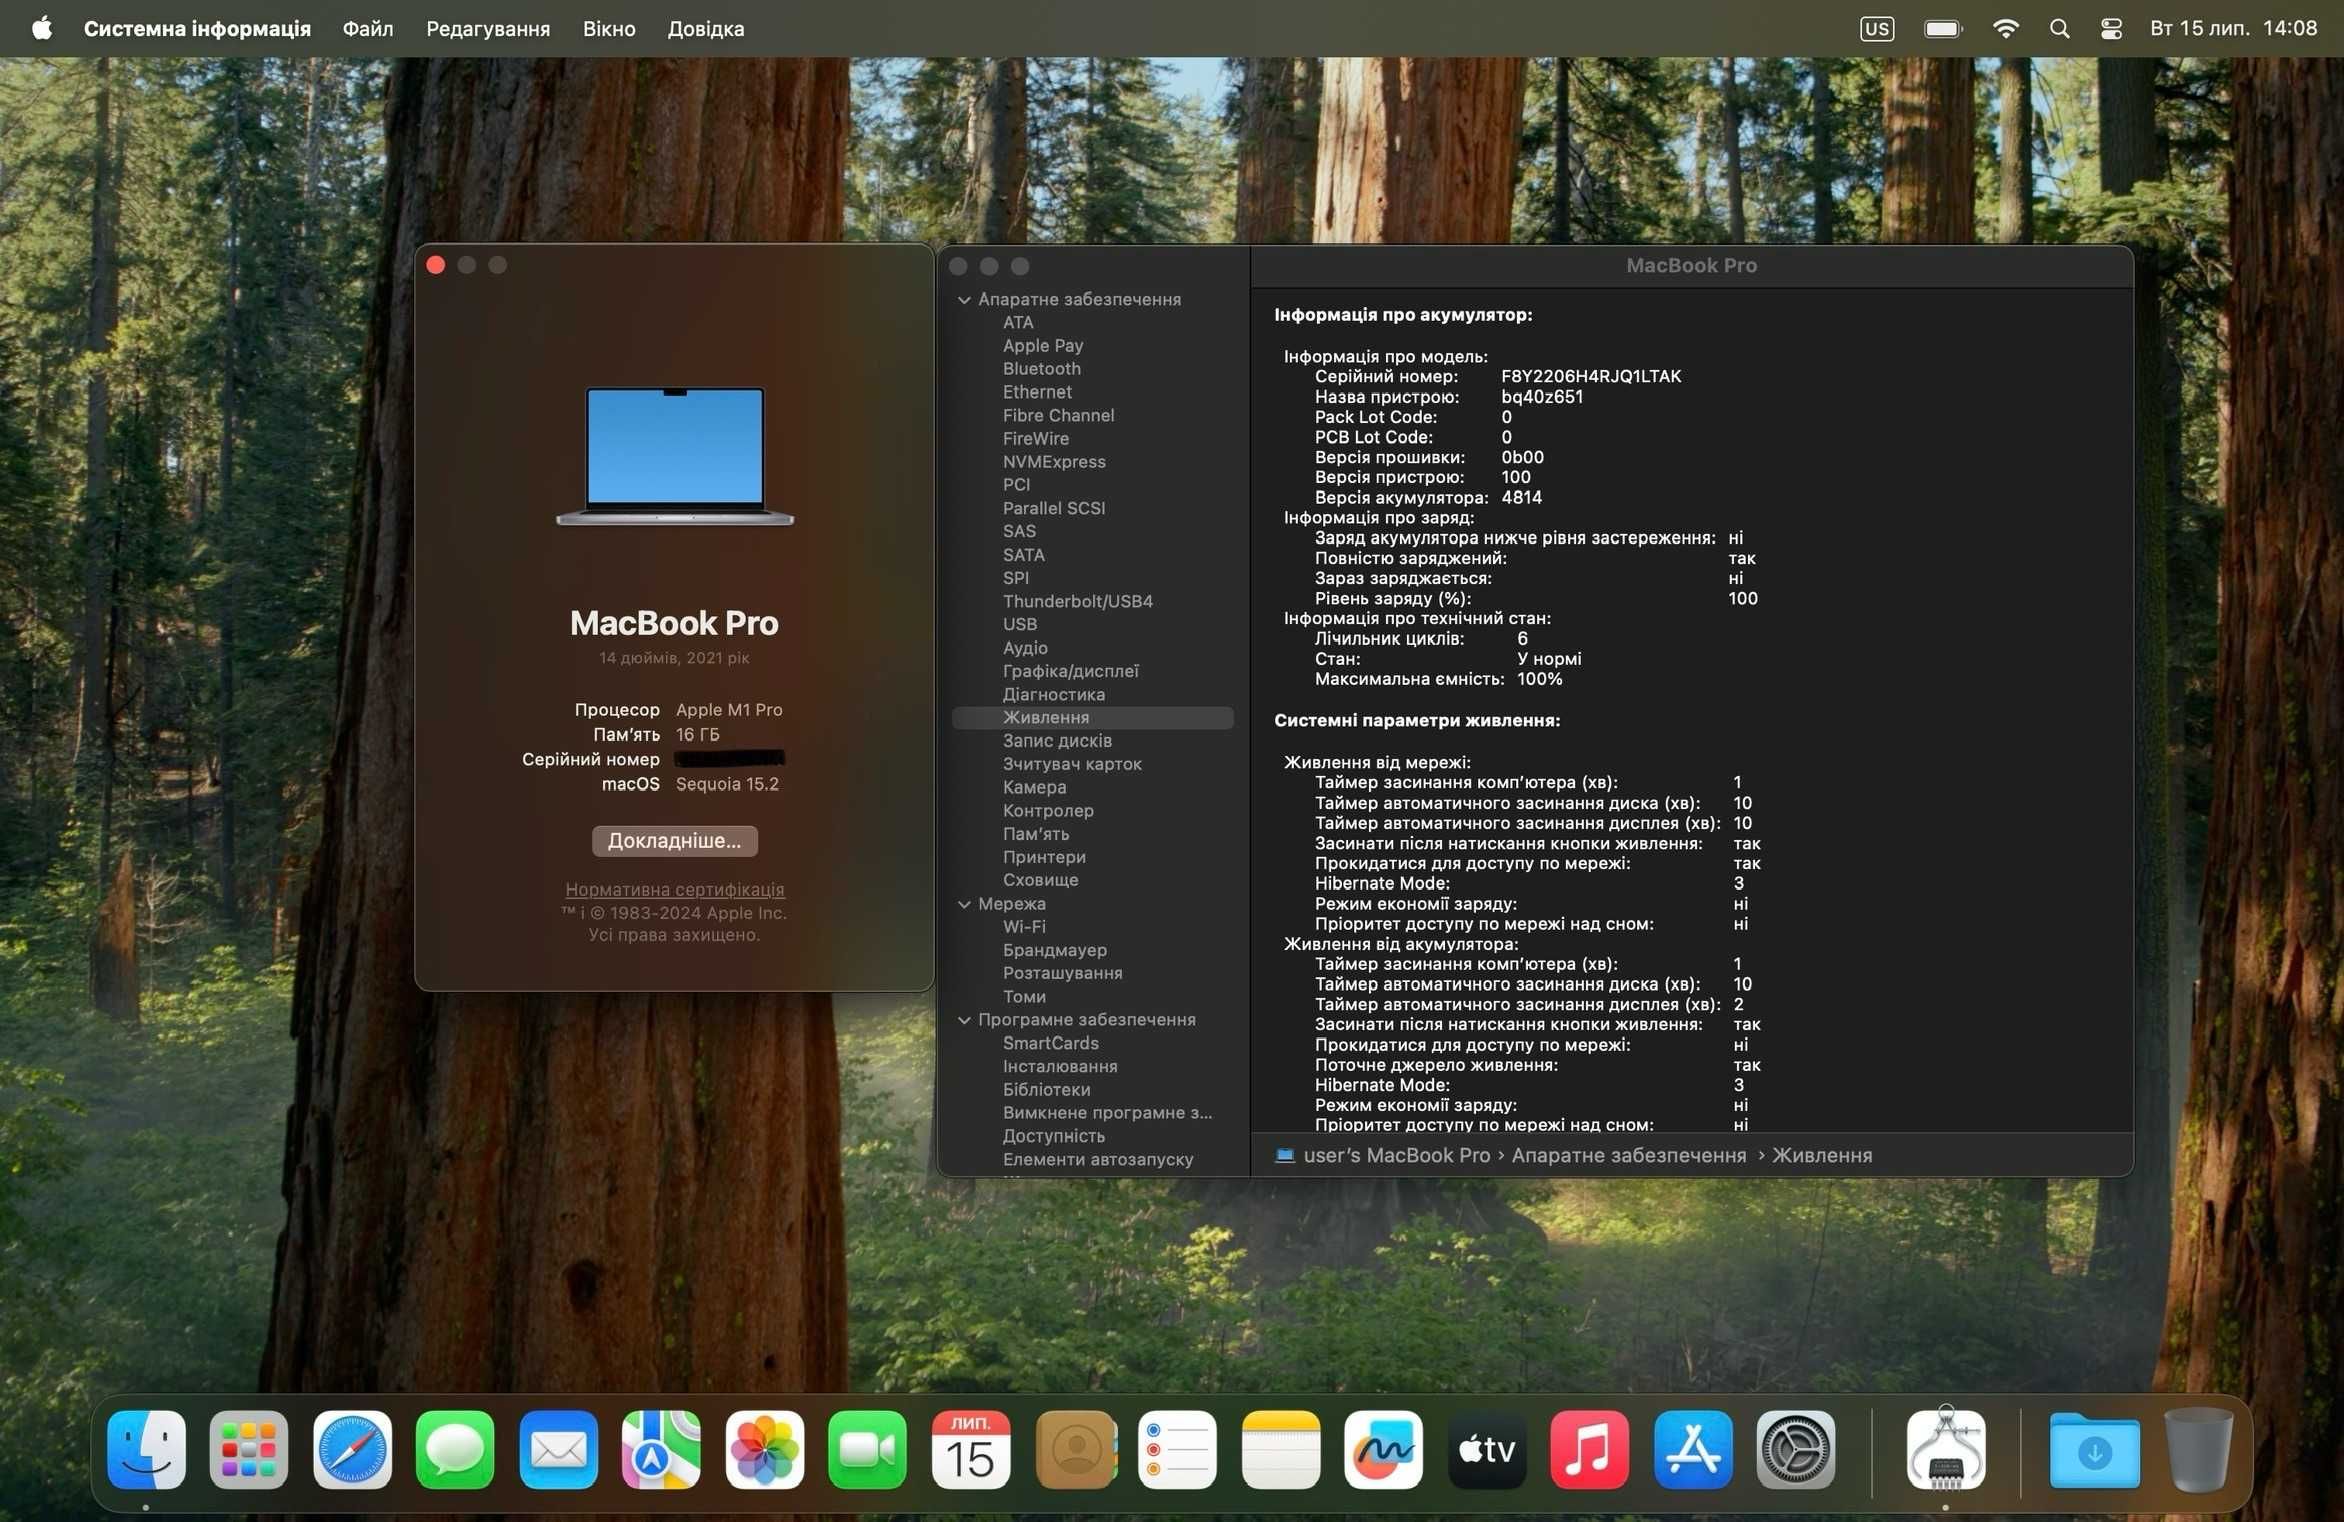Image resolution: width=2344 pixels, height=1522 pixels.
Task: Select Thunderbolt/USB4 in sidebar
Action: [x=1077, y=600]
